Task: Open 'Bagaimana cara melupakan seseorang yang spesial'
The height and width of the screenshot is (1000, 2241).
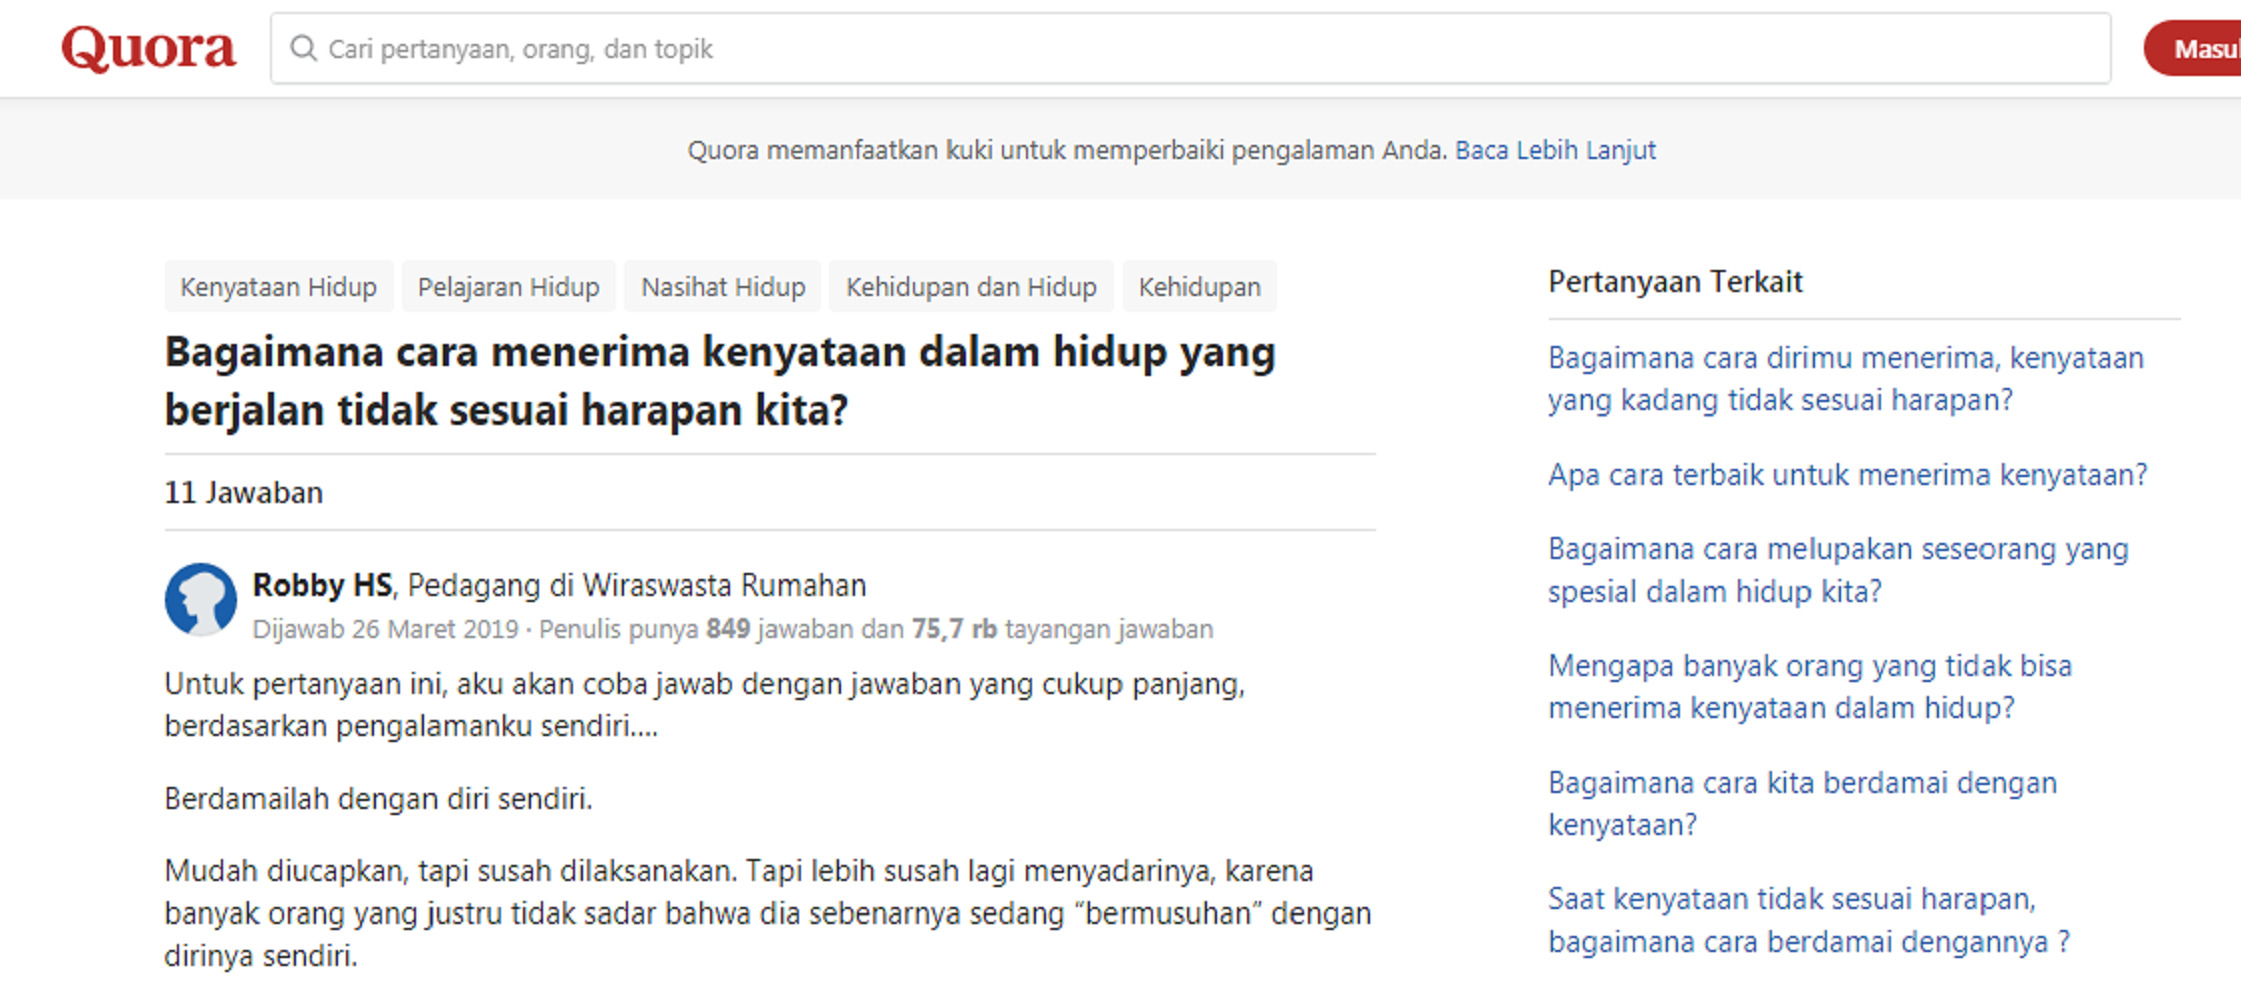Action: tap(1838, 570)
